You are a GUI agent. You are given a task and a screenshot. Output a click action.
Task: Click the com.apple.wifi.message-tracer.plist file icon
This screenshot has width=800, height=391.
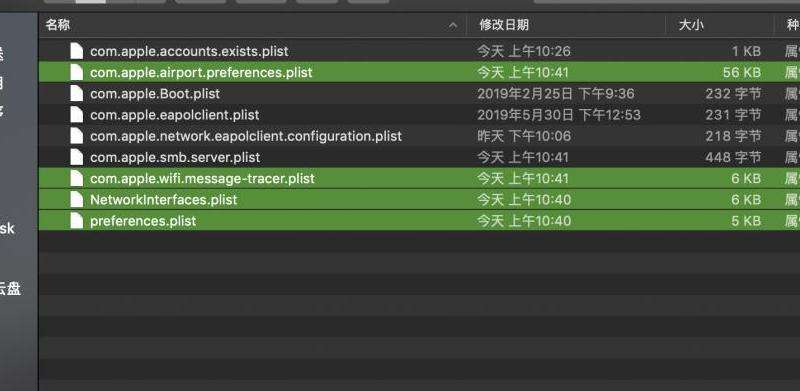(x=77, y=179)
